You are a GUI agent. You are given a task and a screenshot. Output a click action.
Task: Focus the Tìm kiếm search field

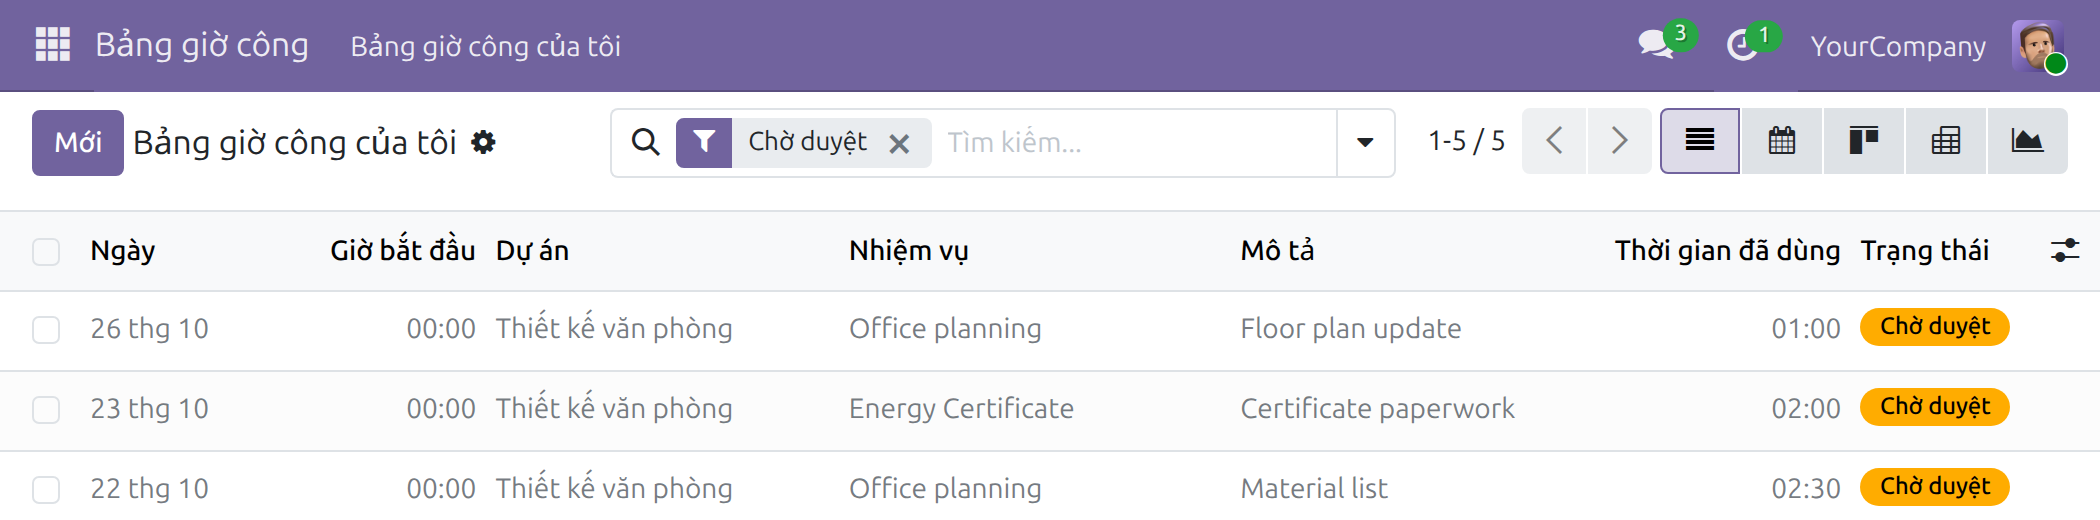(1138, 142)
